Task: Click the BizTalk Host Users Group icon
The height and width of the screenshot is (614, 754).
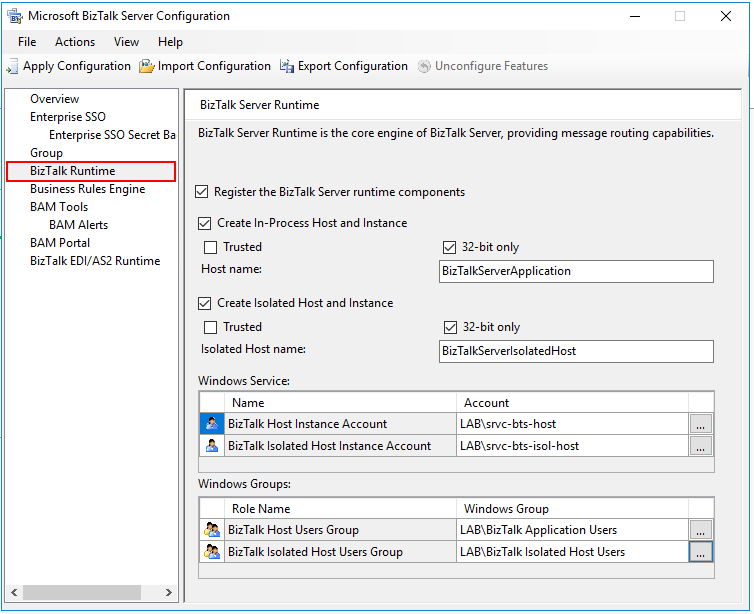Action: 212,530
